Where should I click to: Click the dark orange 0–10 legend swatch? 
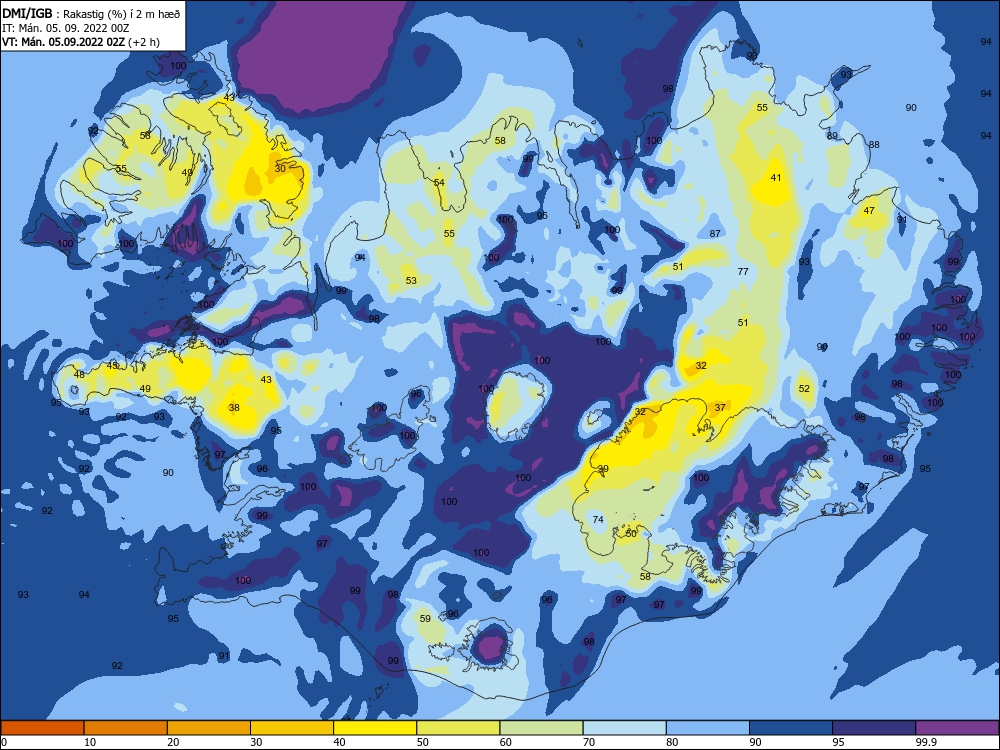(x=42, y=728)
